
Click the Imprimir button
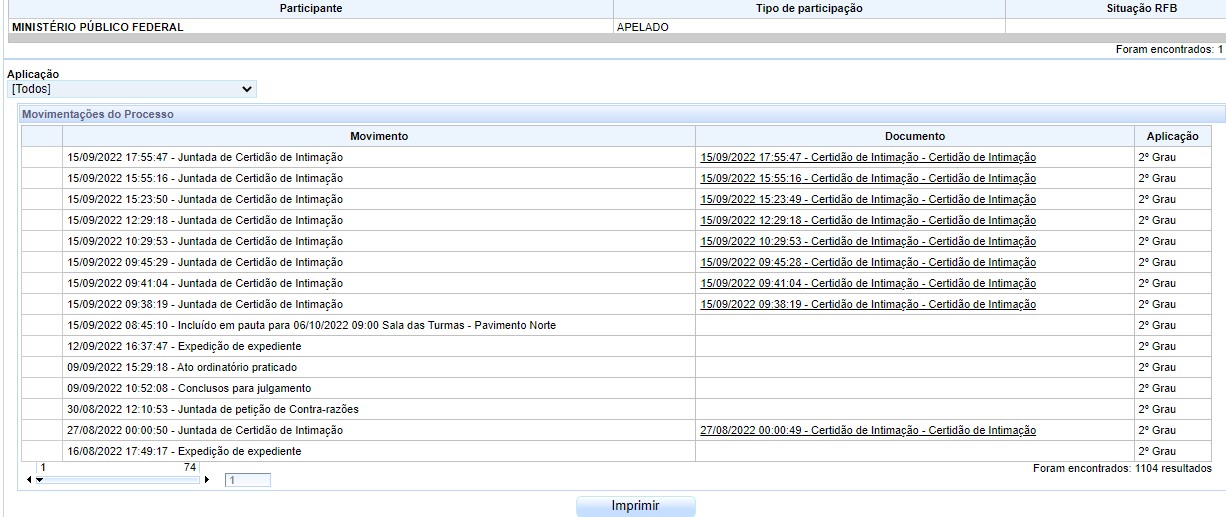pos(635,506)
